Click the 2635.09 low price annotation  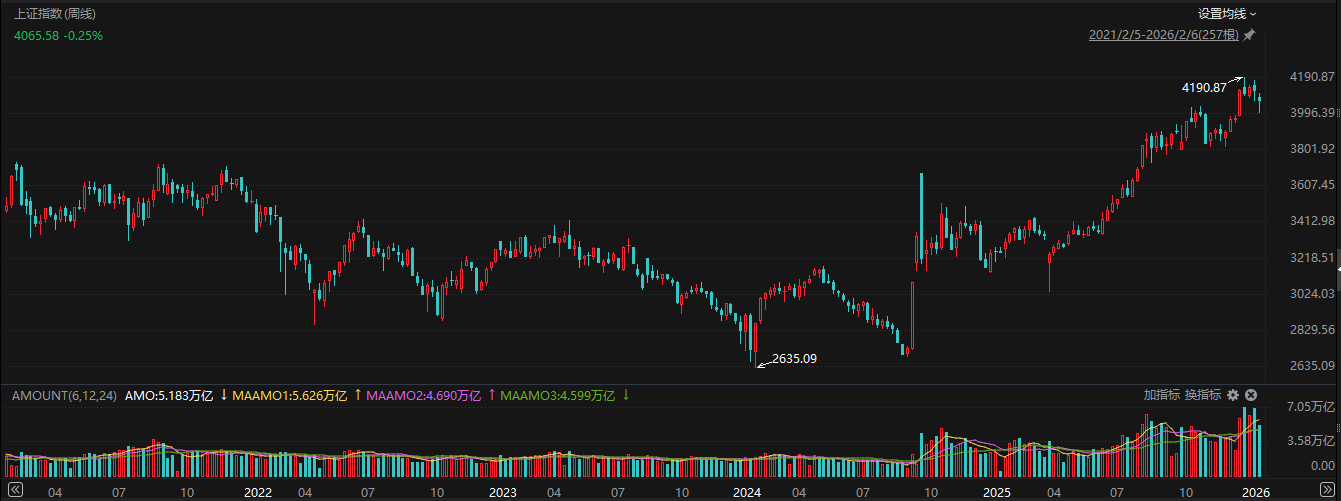coord(795,358)
